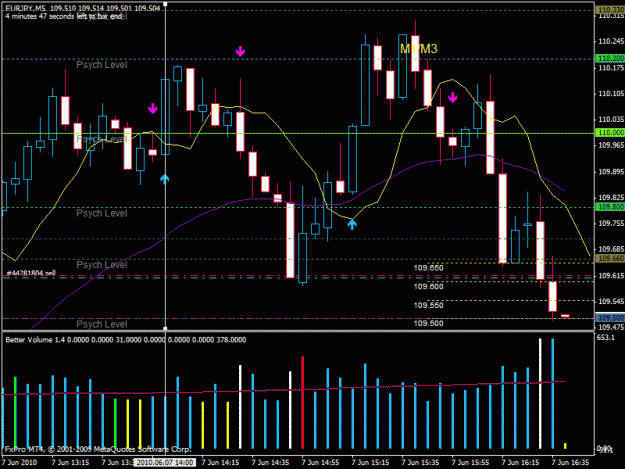
Task: Click the Psych Level label at 110.200
Action: click(x=102, y=65)
